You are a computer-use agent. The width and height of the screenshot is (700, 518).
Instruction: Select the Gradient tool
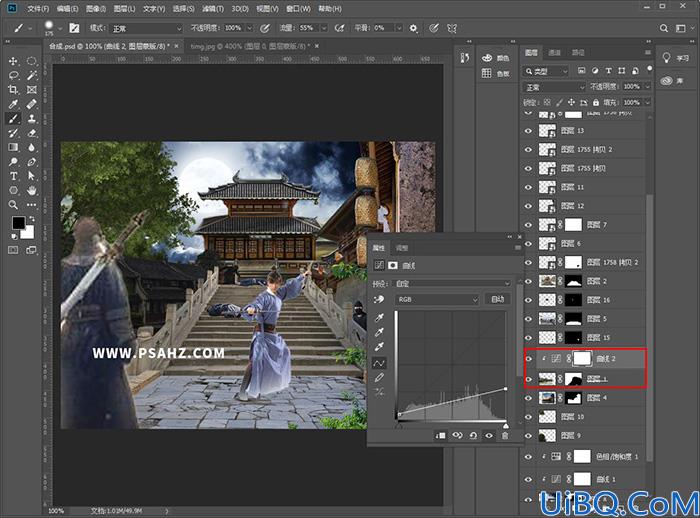[13, 147]
